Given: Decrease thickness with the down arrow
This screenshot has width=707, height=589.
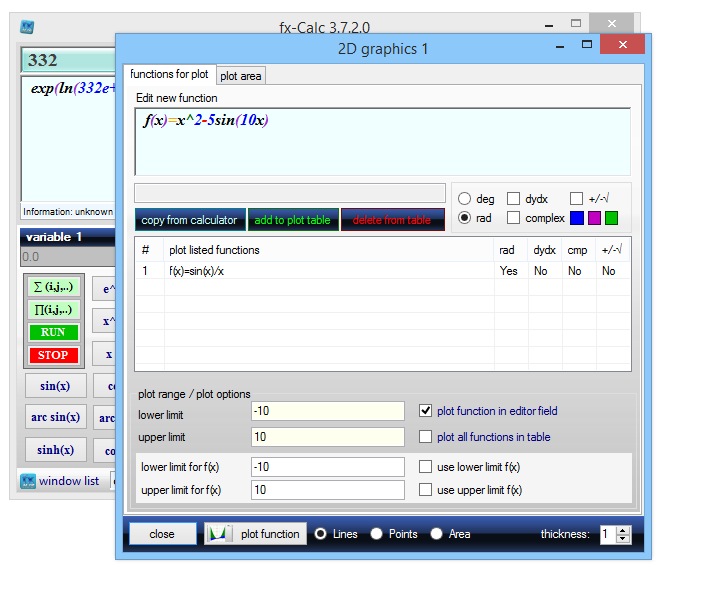Looking at the screenshot, I should pos(623,538).
